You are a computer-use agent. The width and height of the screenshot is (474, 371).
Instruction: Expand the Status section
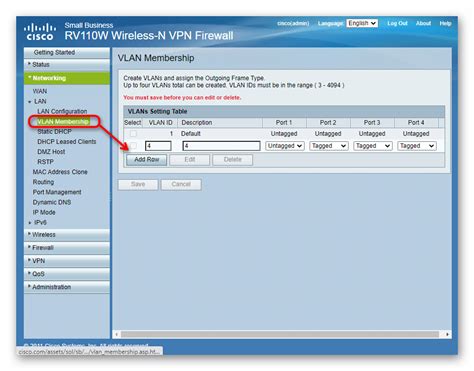coord(67,65)
